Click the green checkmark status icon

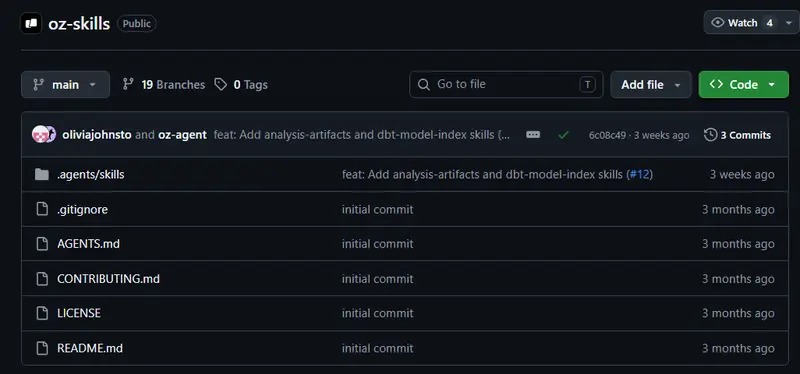coord(563,135)
